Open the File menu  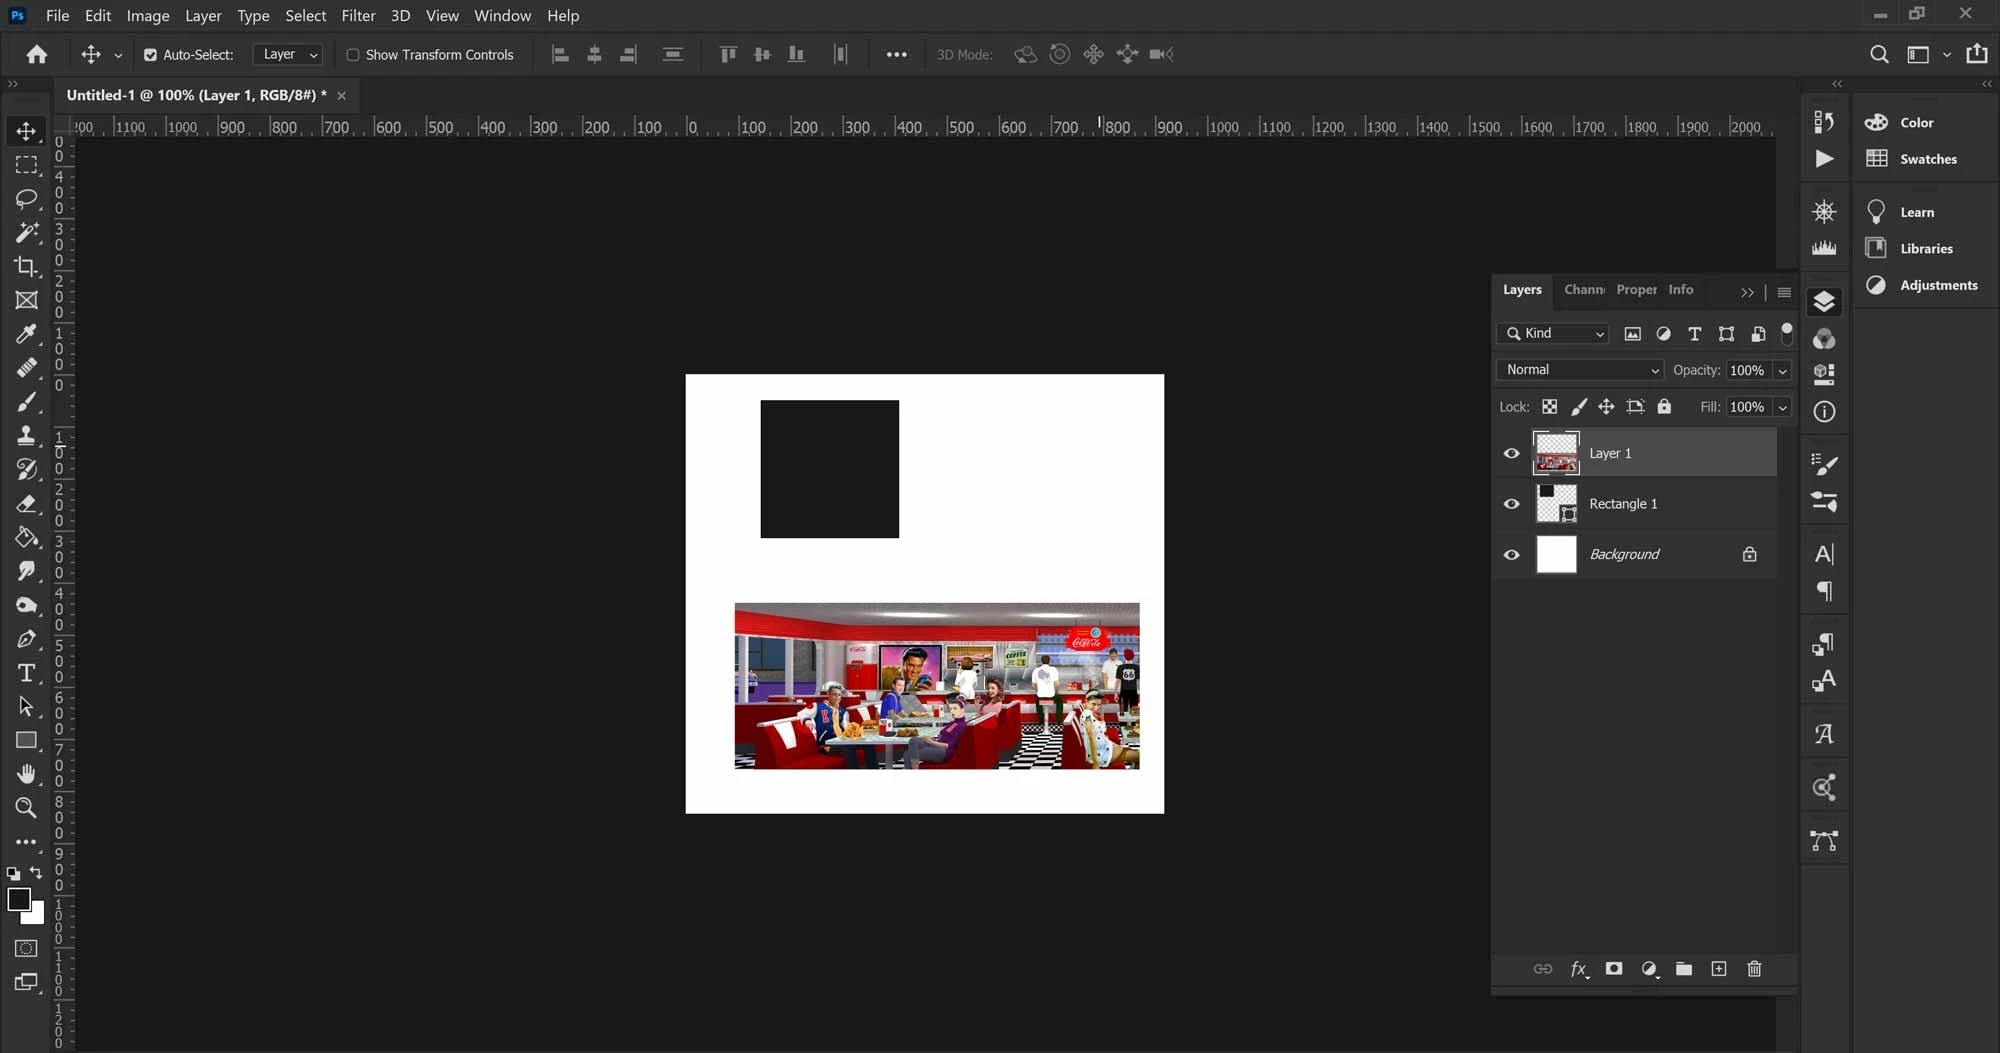(58, 16)
